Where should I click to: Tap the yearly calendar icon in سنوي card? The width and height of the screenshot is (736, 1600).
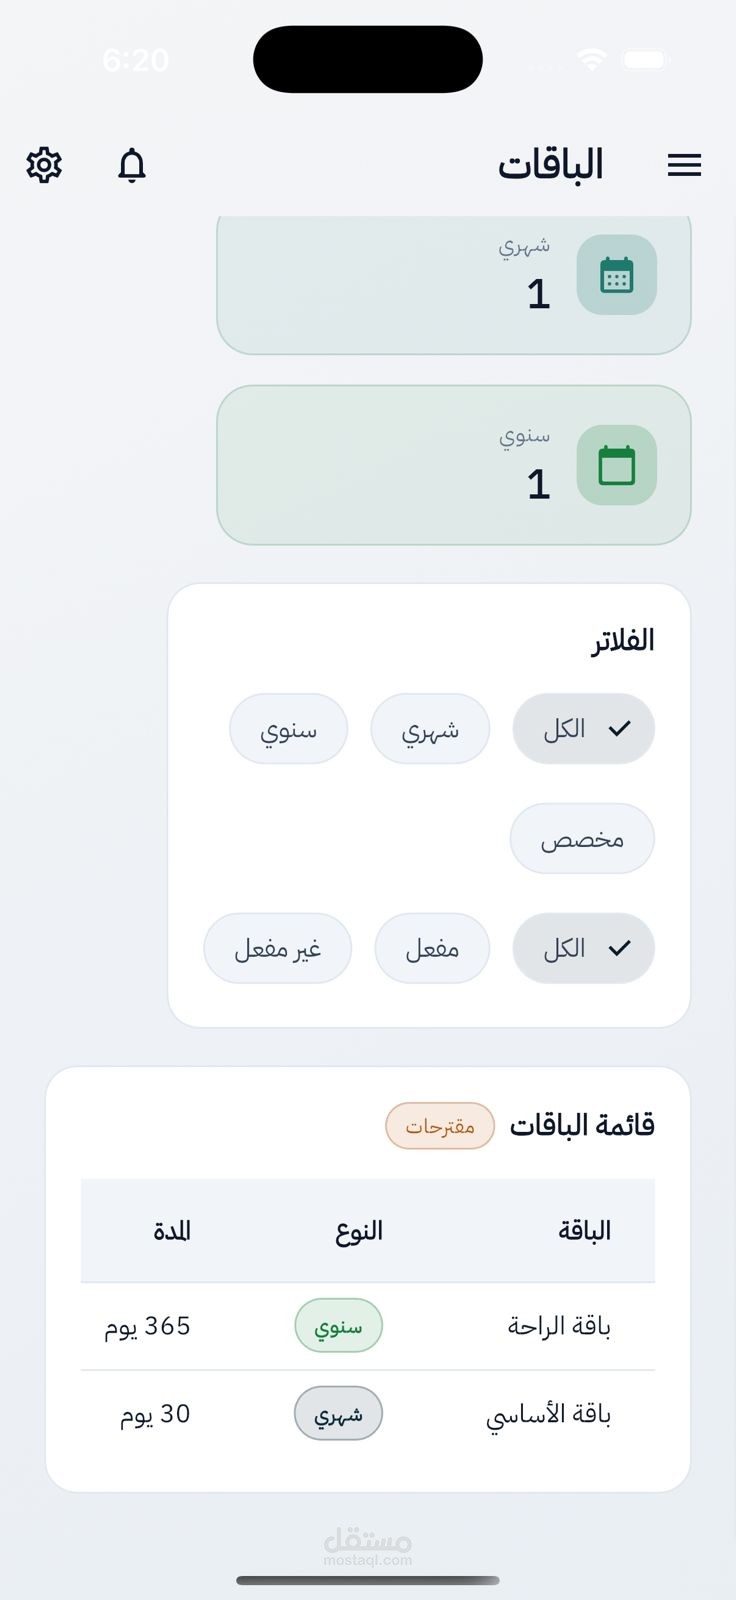tap(616, 465)
